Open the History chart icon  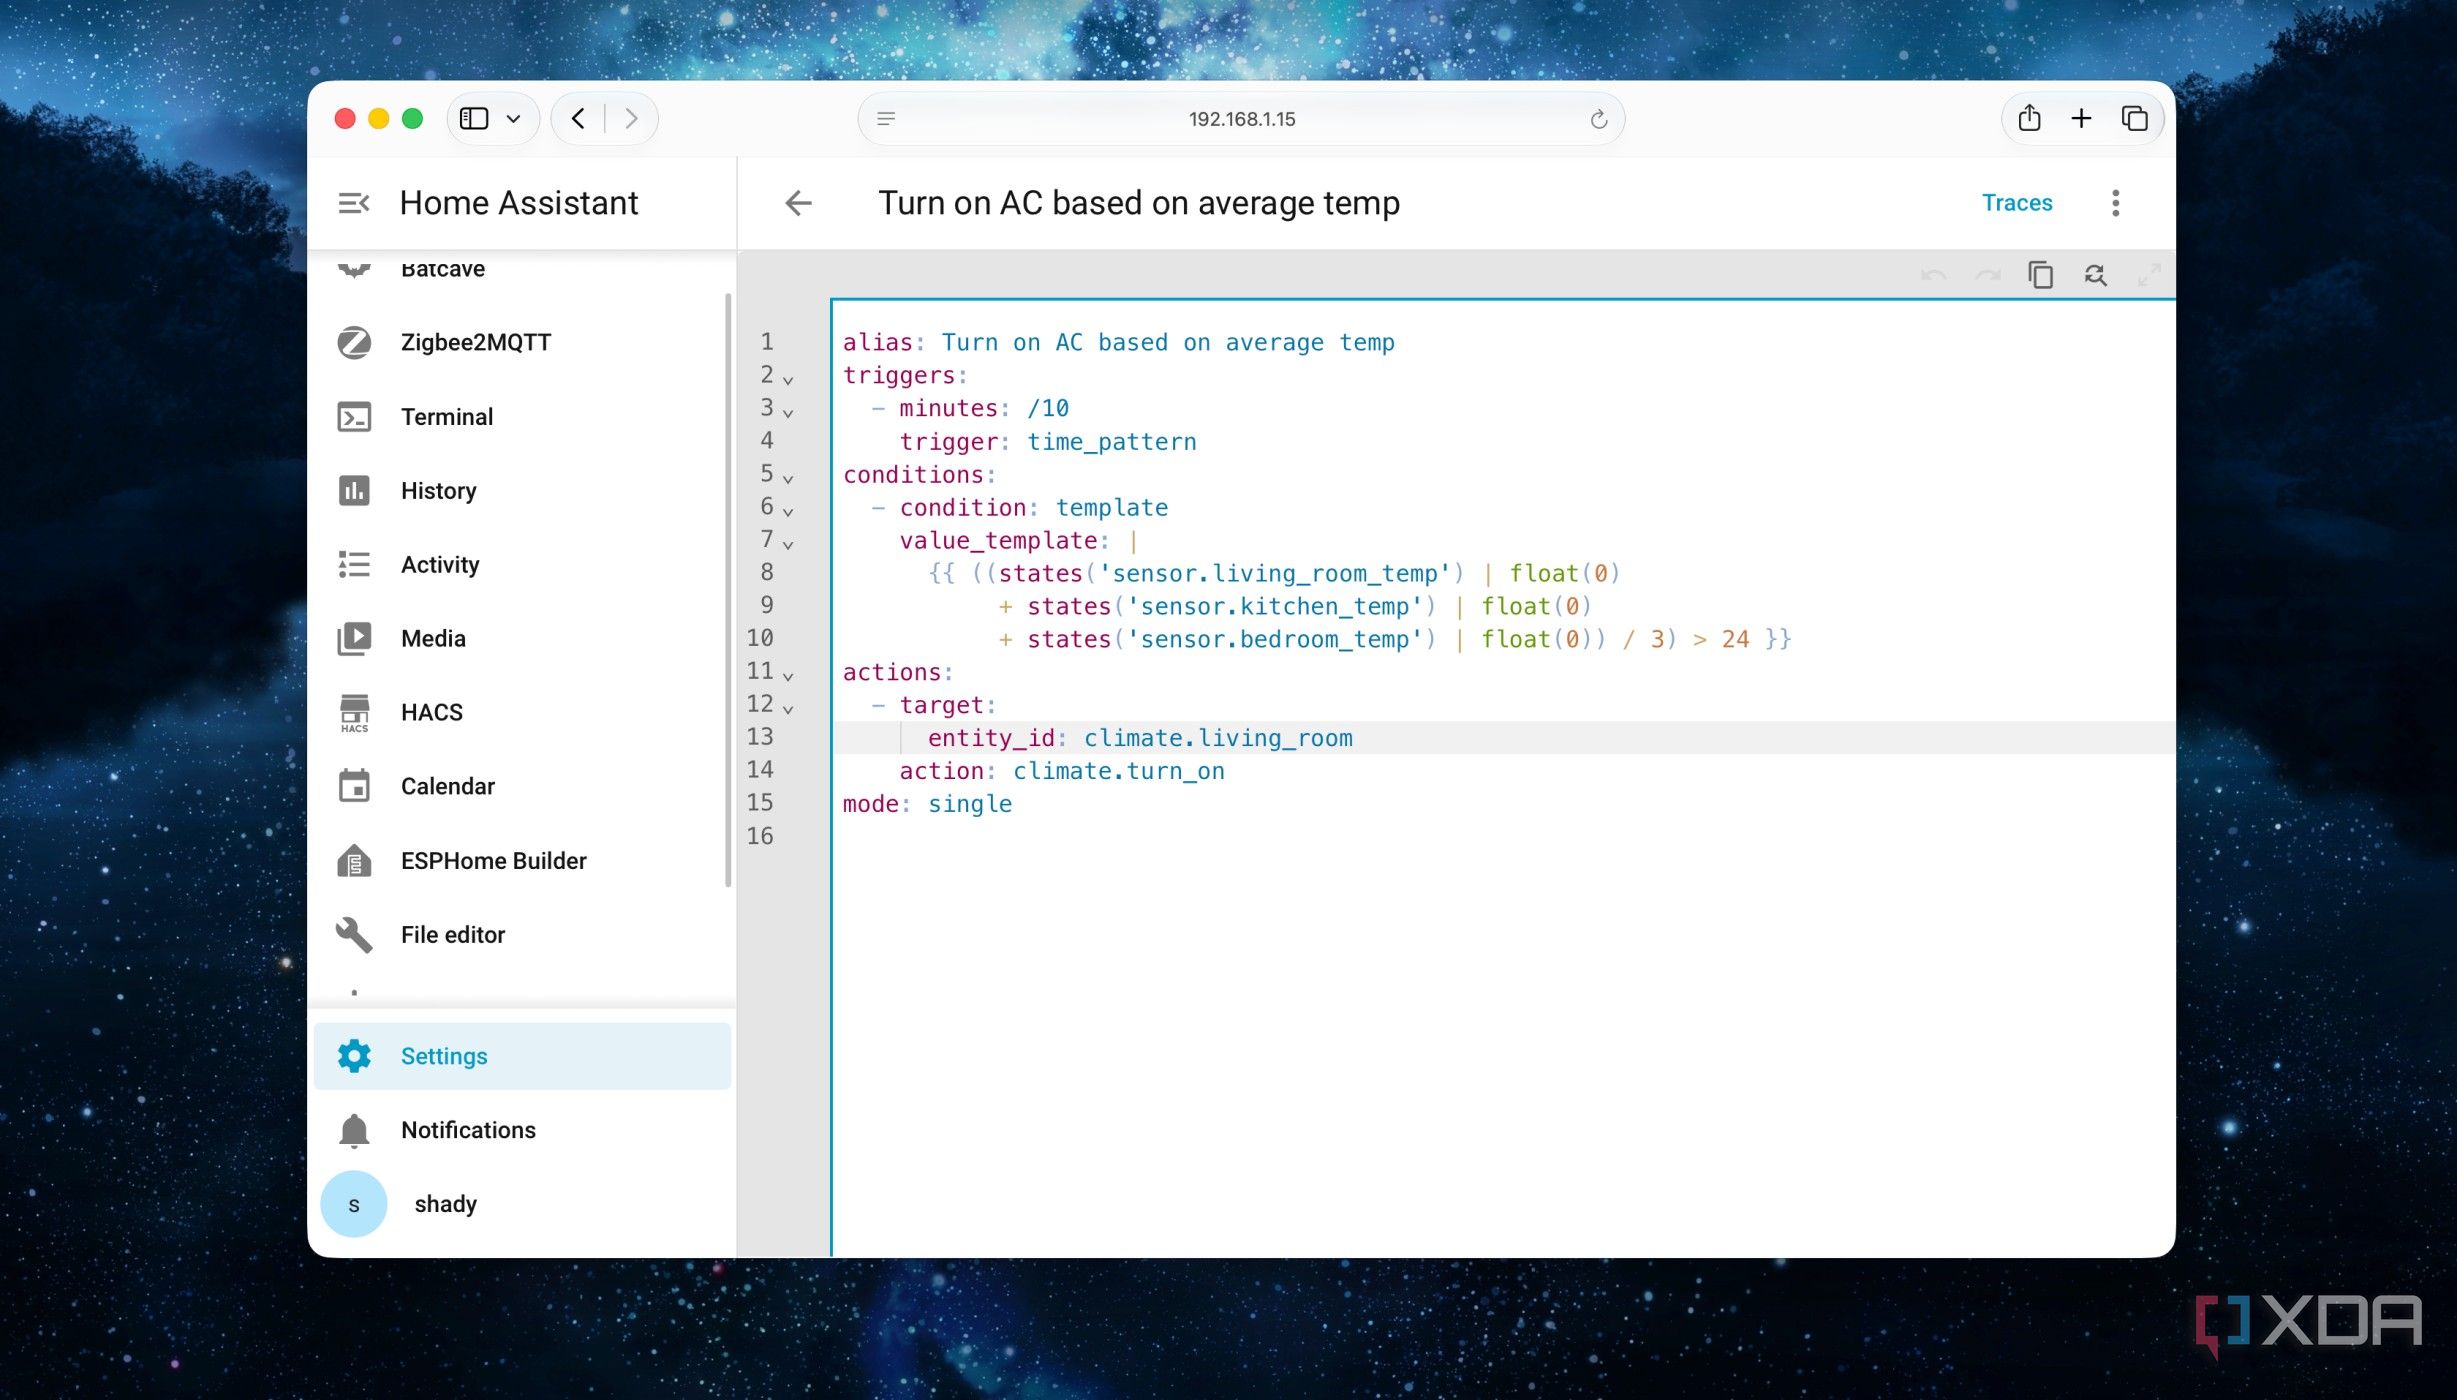pos(354,490)
